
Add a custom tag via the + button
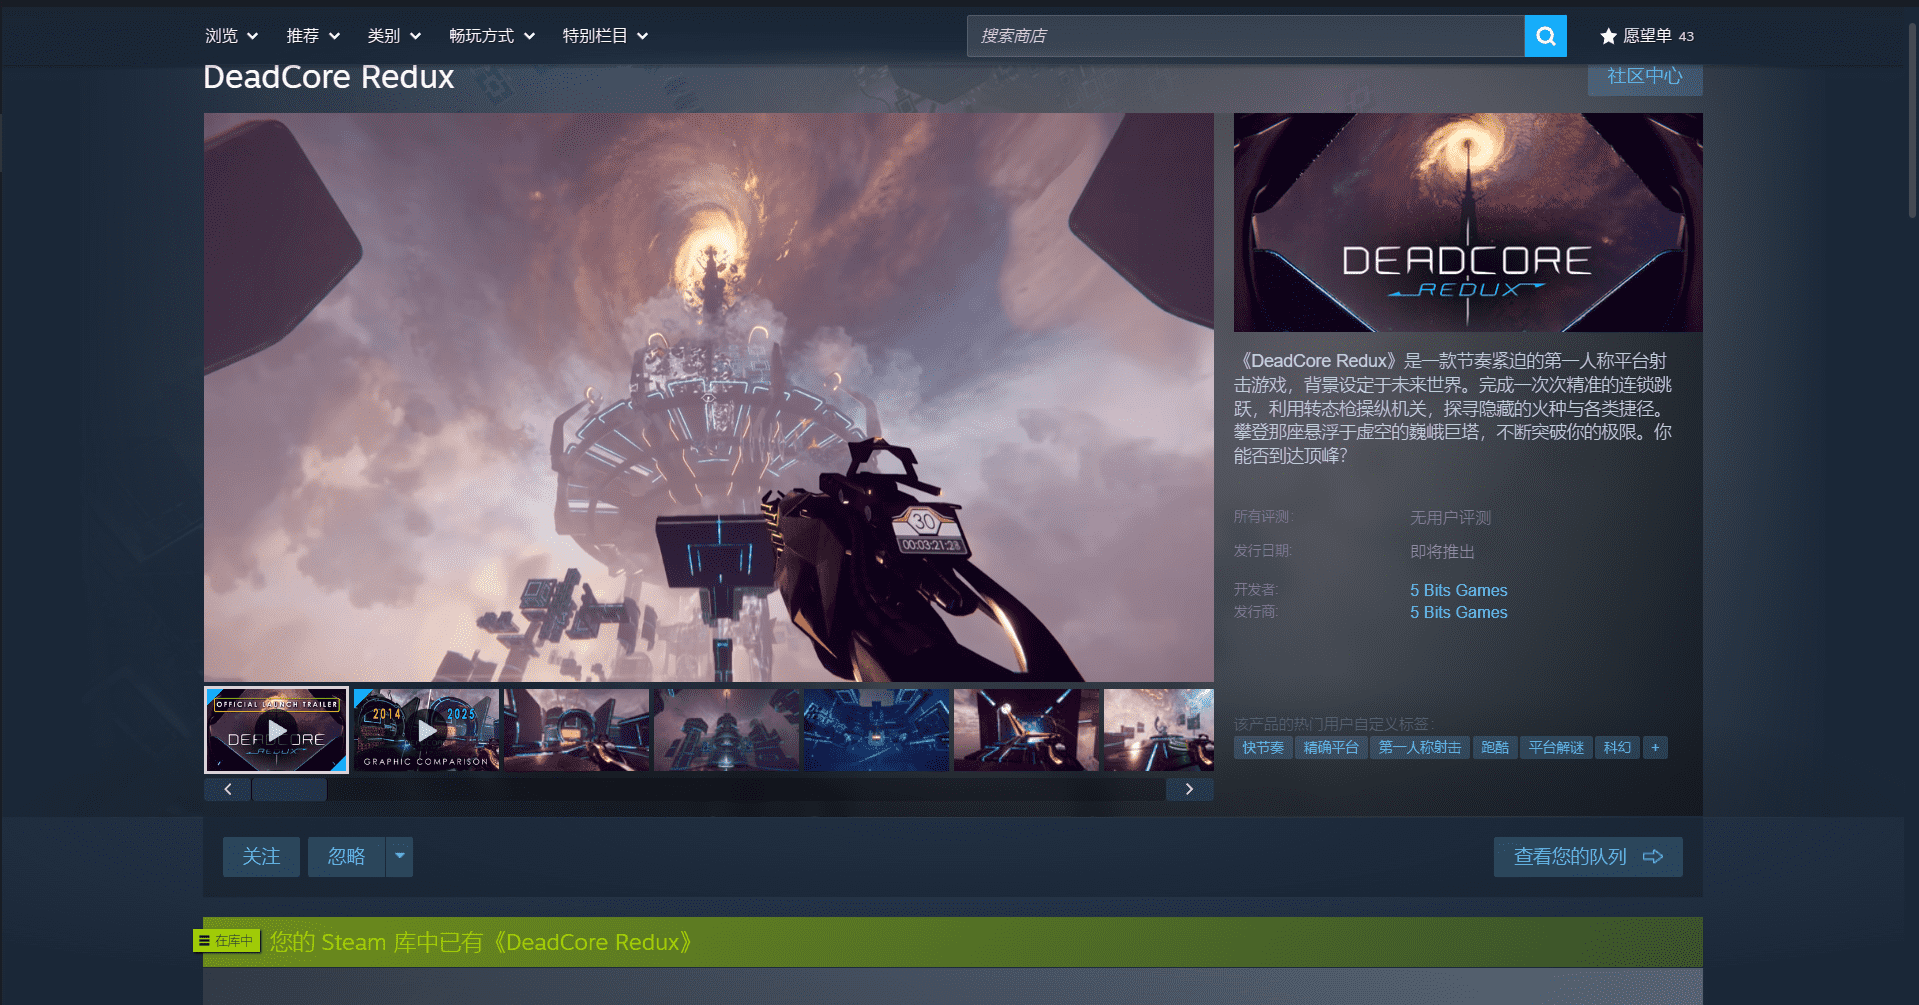[1655, 747]
